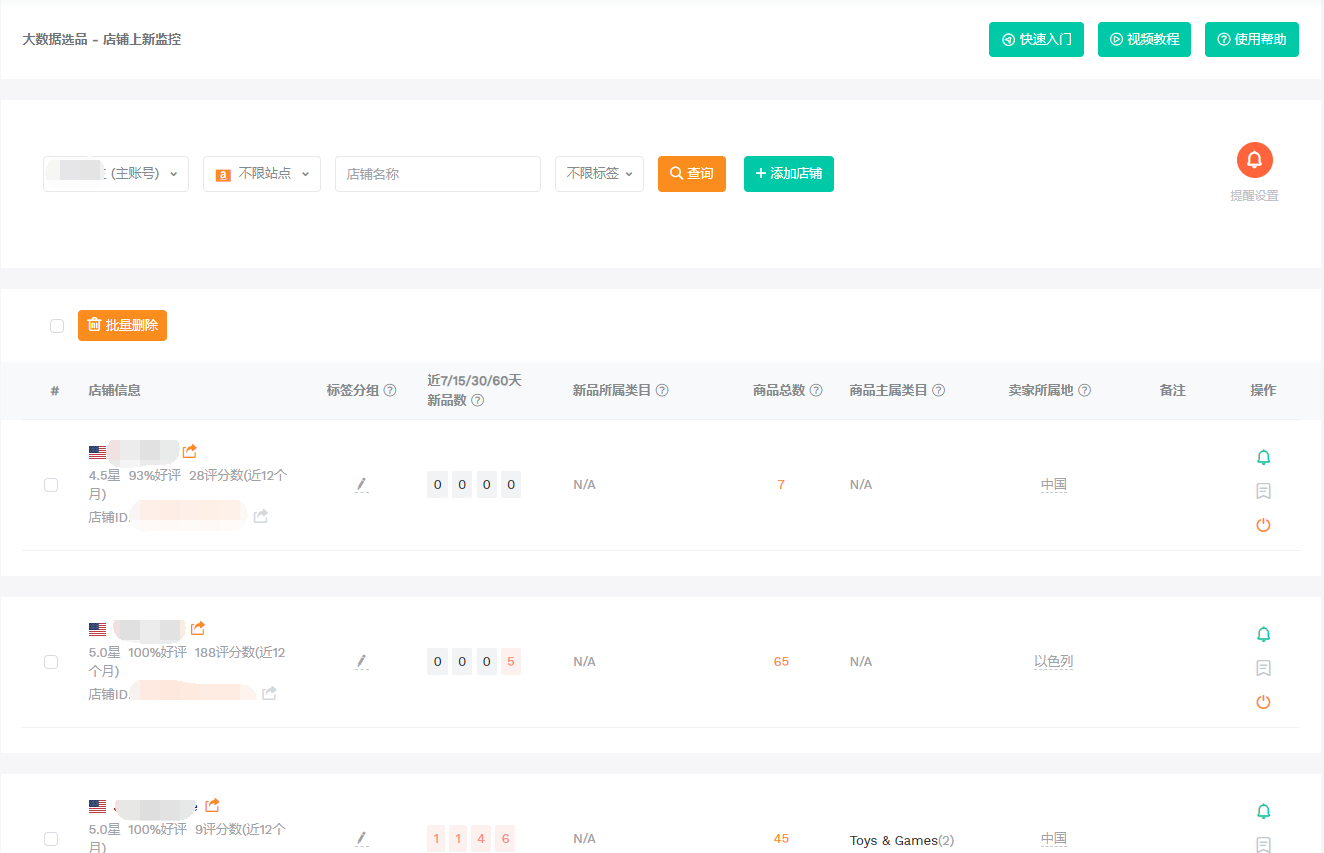Click help icon next to 商品主属类目 header
Screen dimensions: 1324x853
coord(938,391)
